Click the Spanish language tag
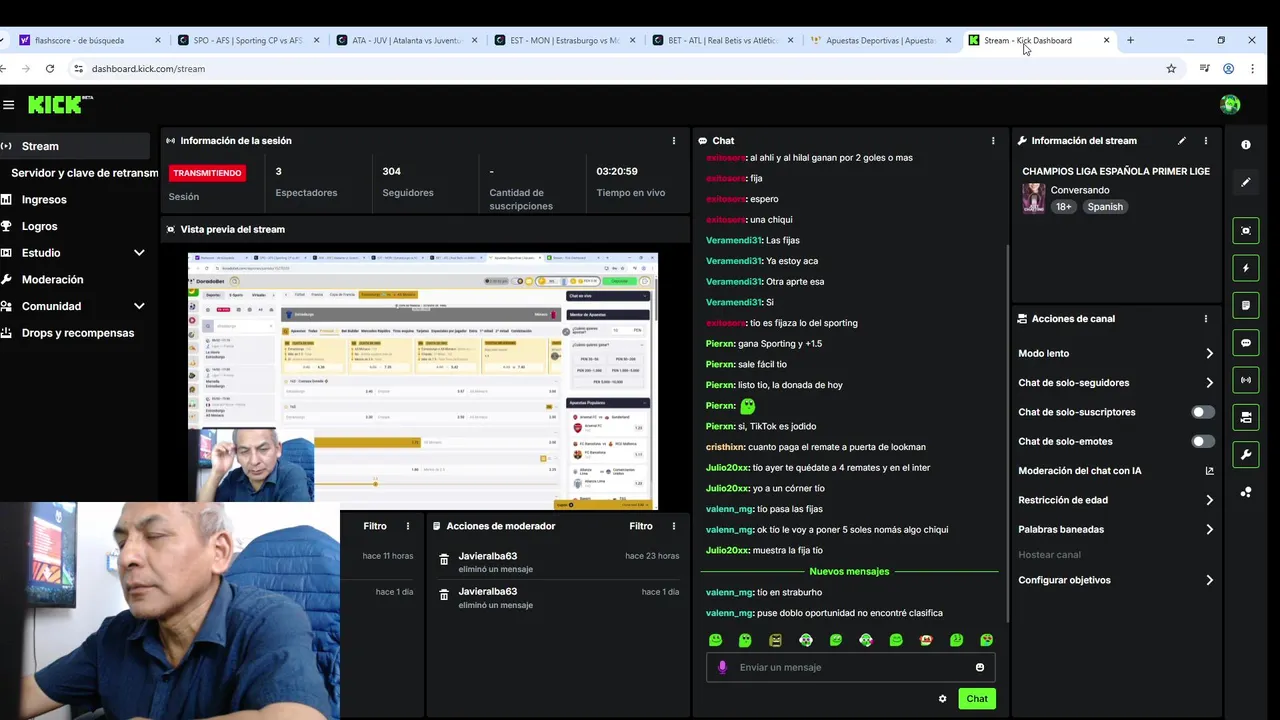The image size is (1280, 720). 1105,207
